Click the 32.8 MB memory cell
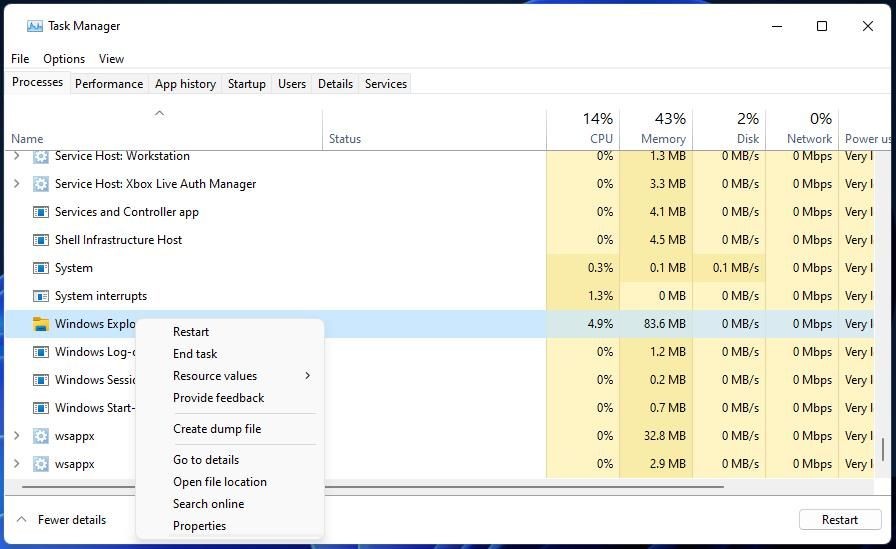This screenshot has width=896, height=549. [656, 436]
